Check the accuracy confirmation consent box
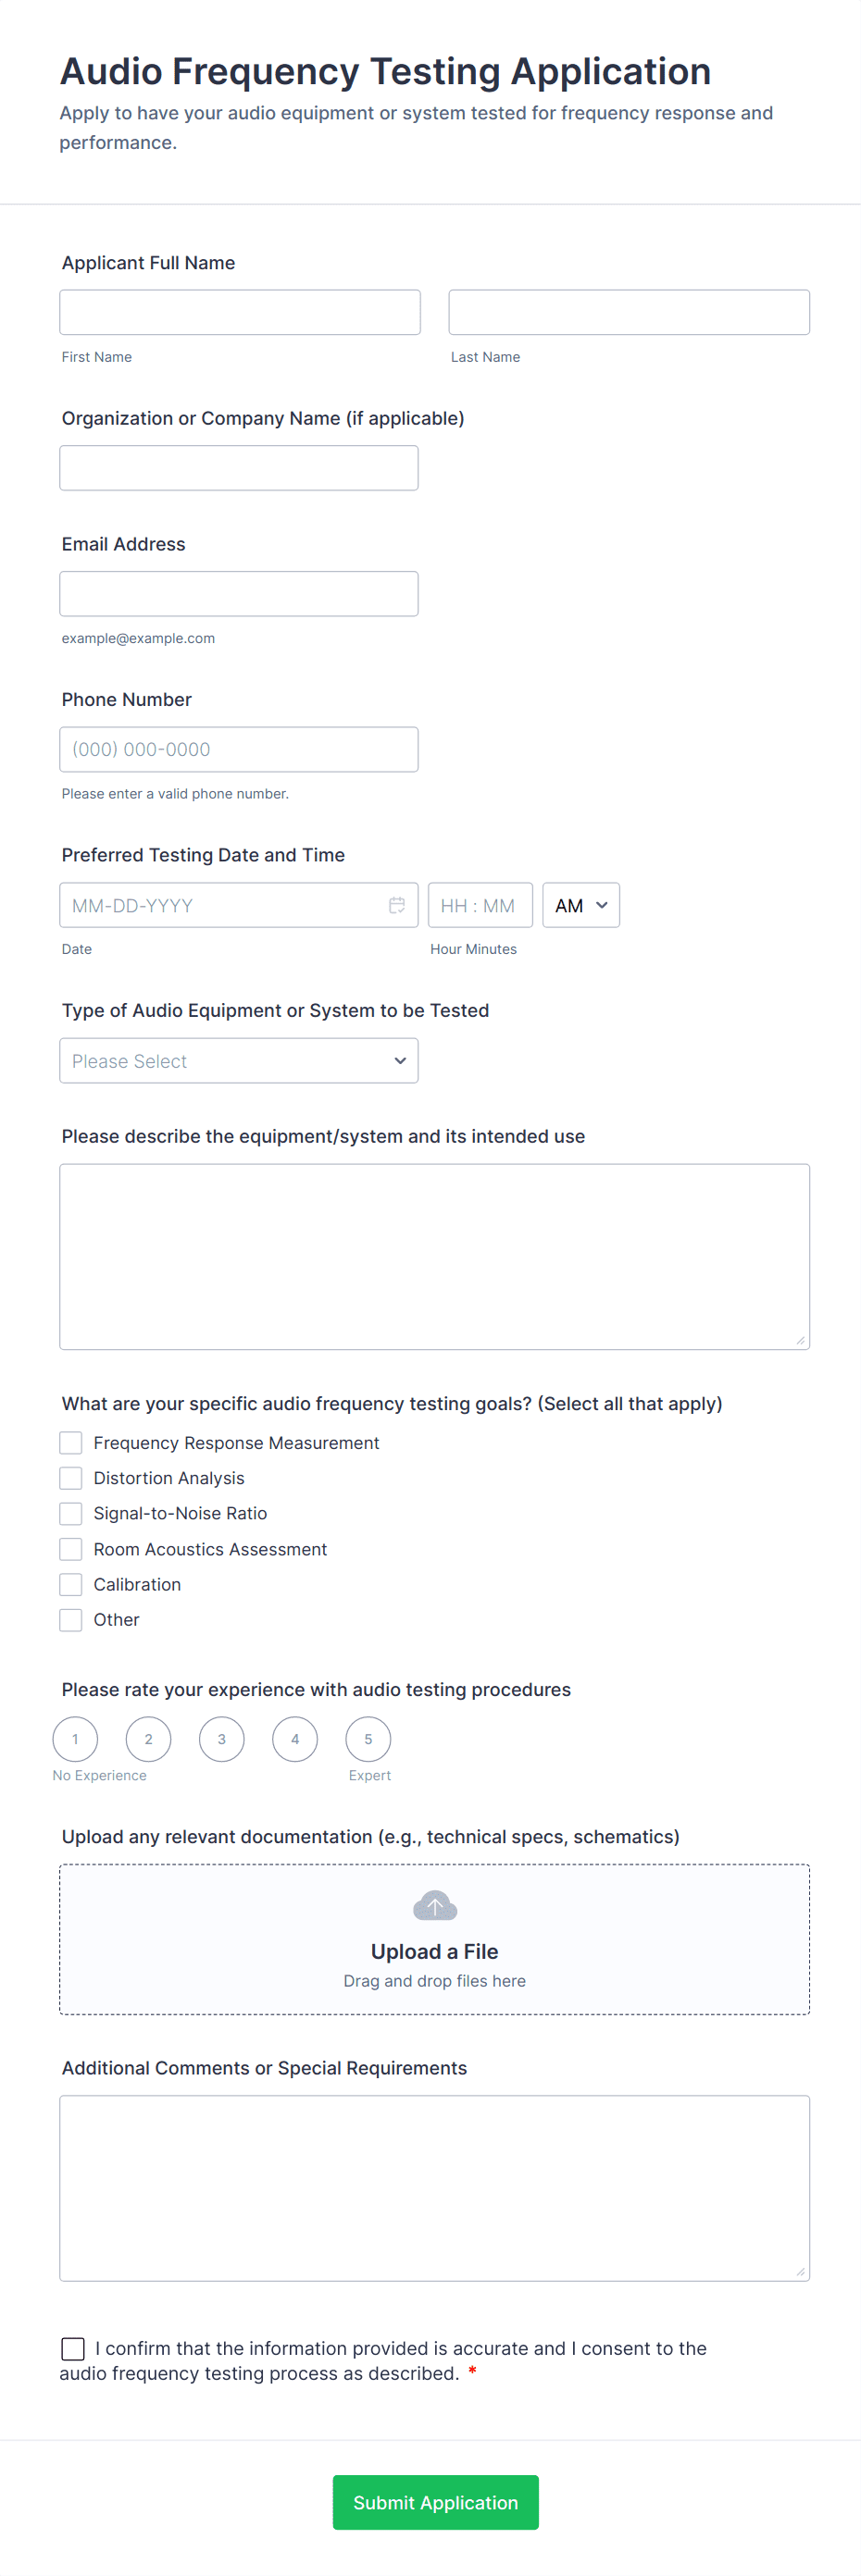This screenshot has width=861, height=2576. pyautogui.click(x=71, y=2348)
